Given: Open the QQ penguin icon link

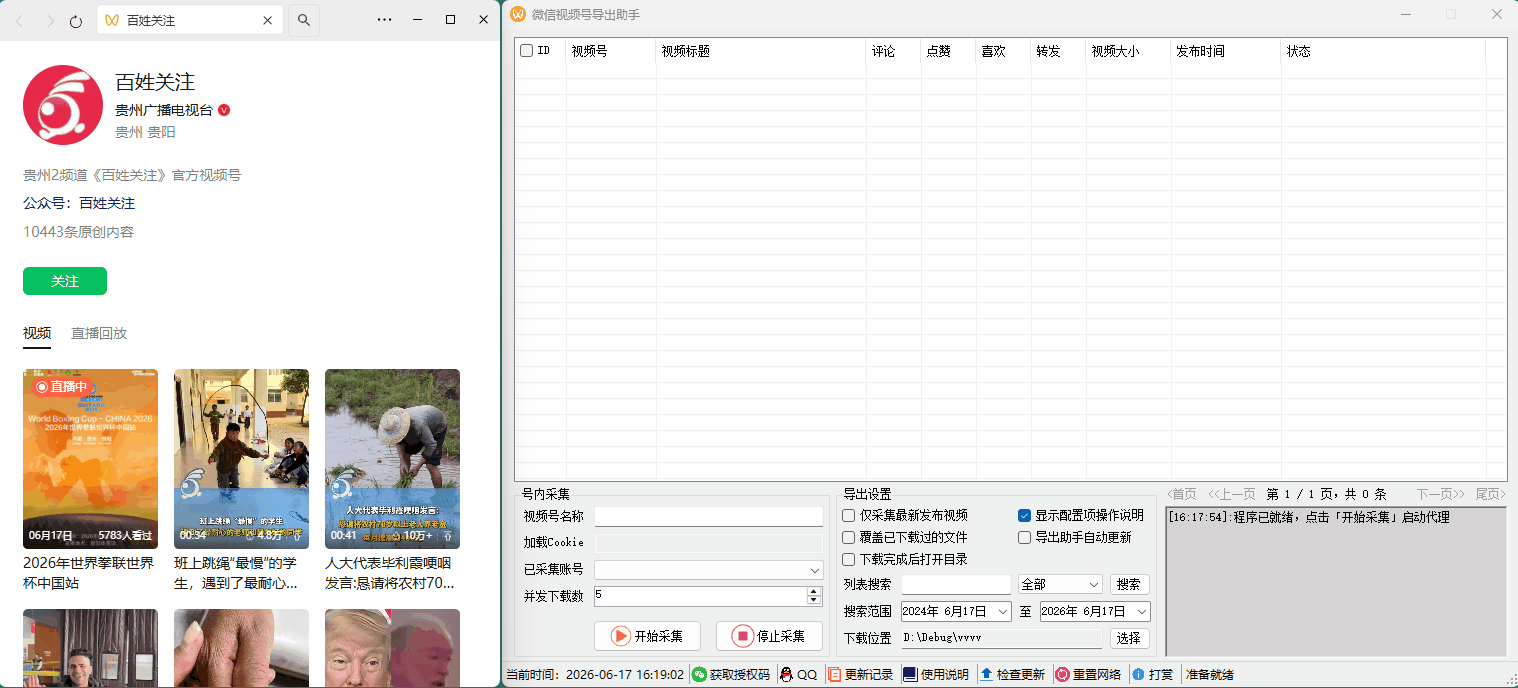Looking at the screenshot, I should pos(787,674).
